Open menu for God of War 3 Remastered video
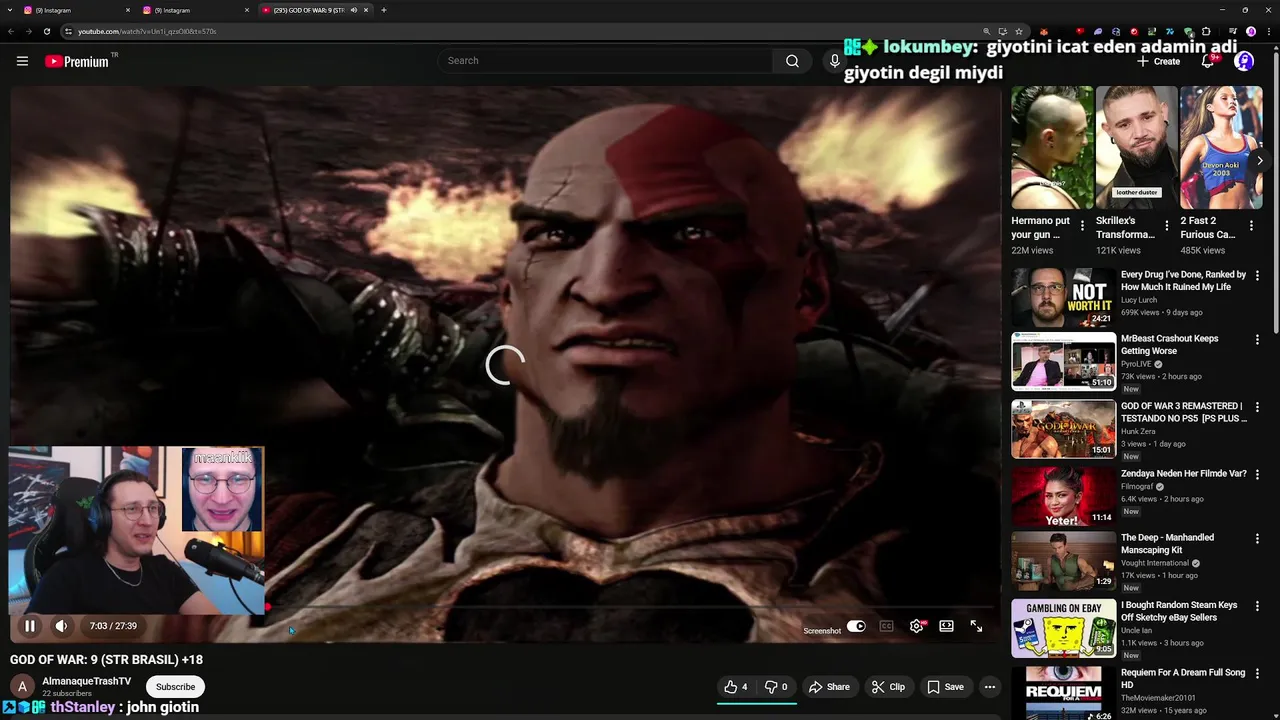The height and width of the screenshot is (720, 1280). coord(1257,407)
